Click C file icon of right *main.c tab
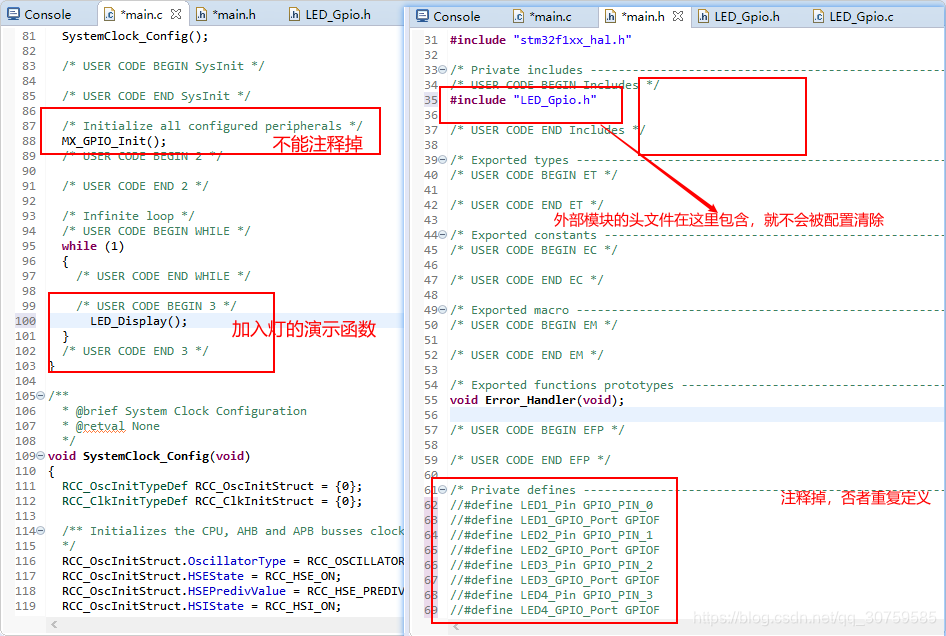 (518, 16)
